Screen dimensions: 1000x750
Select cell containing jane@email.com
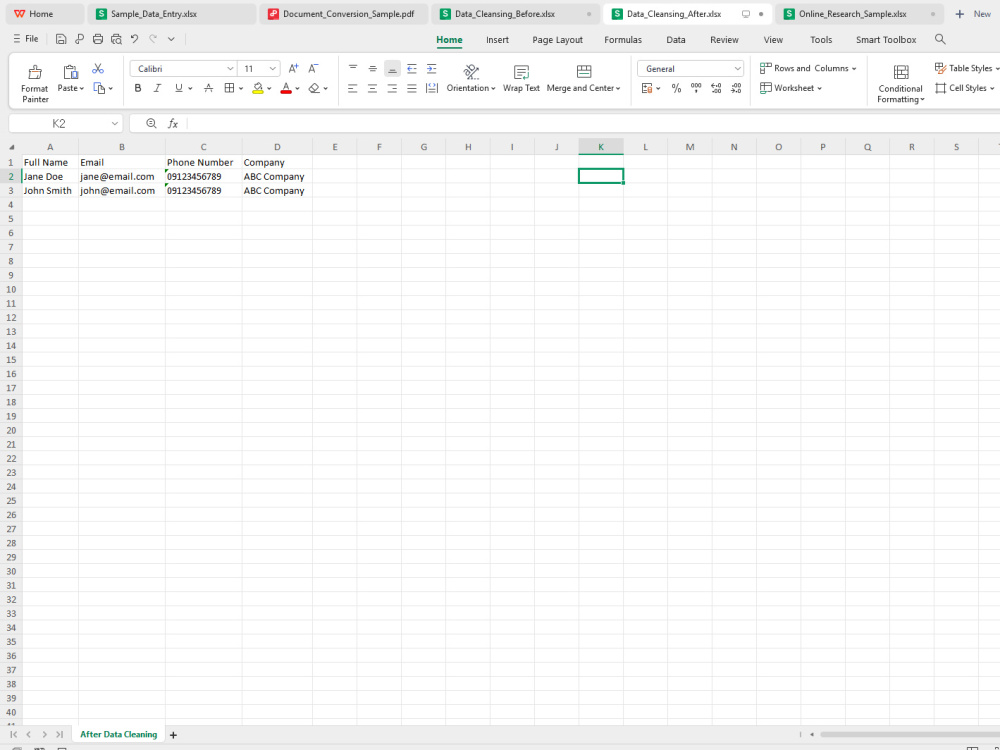(x=122, y=177)
